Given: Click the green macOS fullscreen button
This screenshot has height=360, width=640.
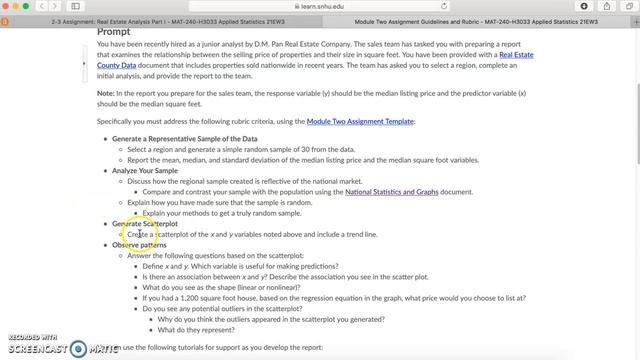Looking at the screenshot, I should tap(26, 6).
